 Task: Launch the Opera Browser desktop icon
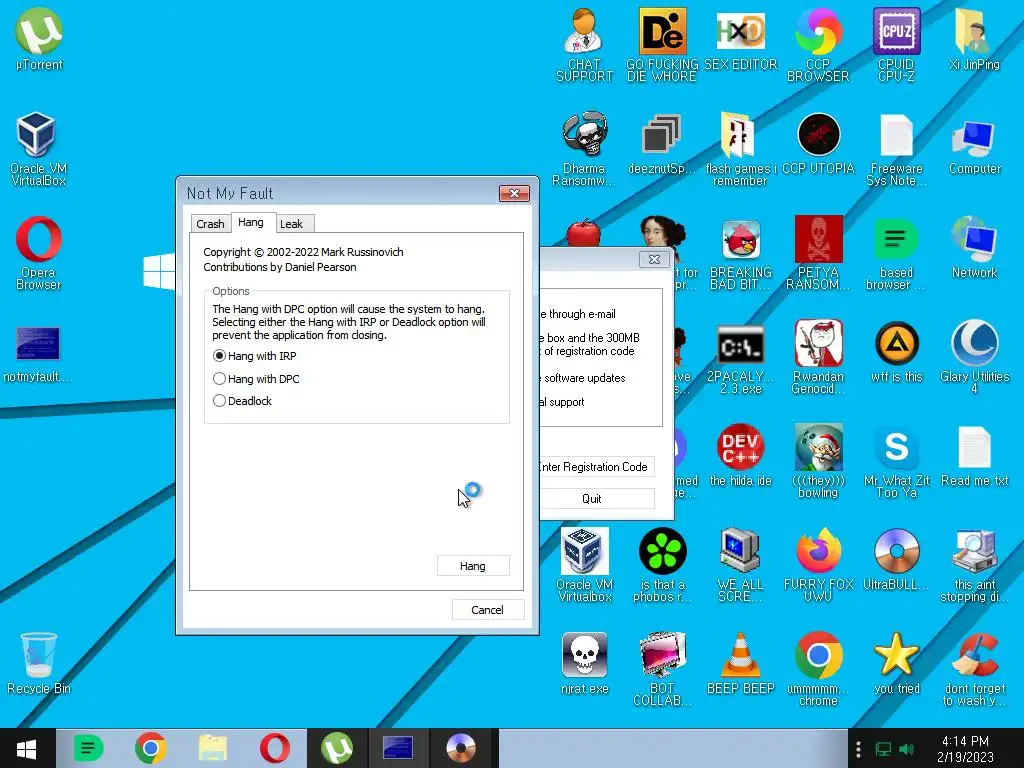pyautogui.click(x=39, y=253)
